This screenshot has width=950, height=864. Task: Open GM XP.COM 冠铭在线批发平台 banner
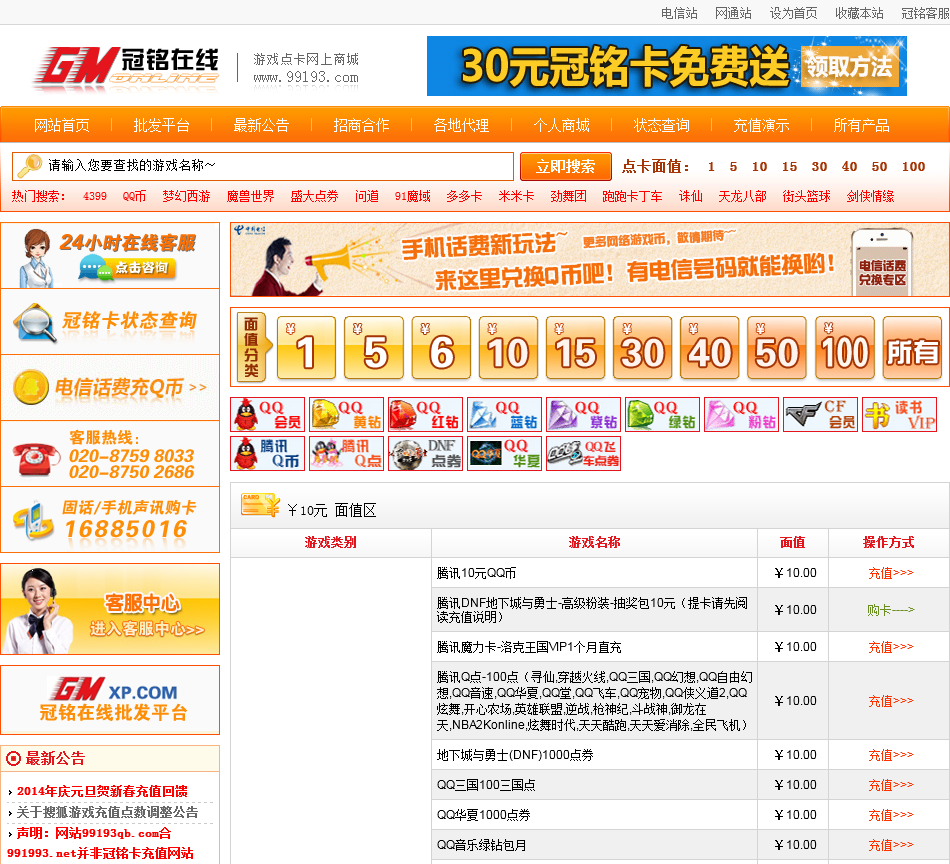[110, 700]
